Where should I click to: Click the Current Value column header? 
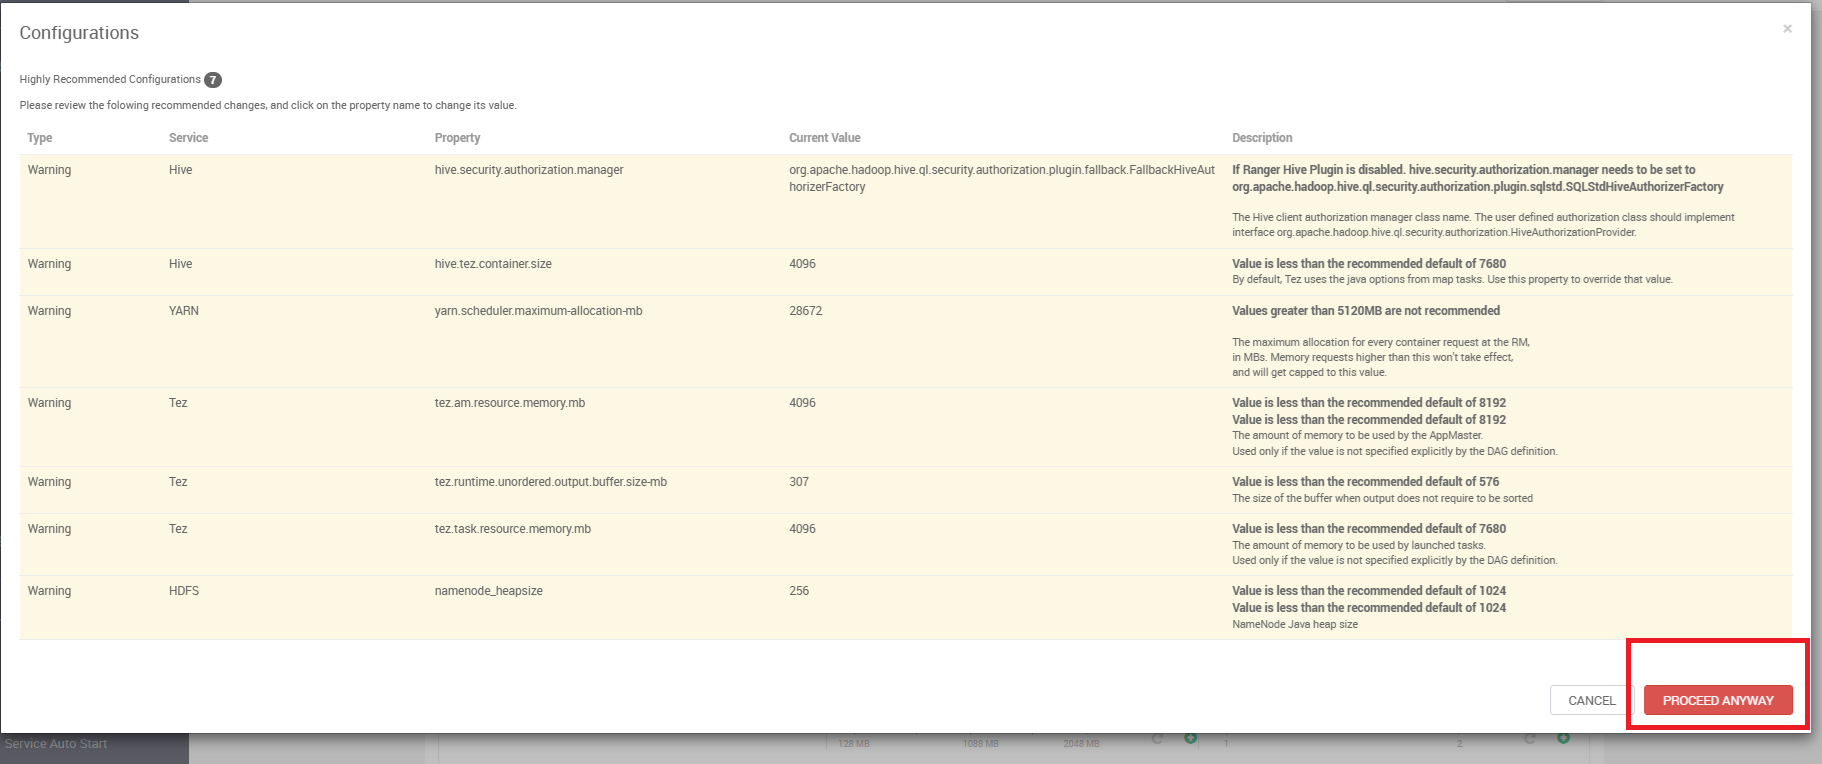(x=825, y=138)
